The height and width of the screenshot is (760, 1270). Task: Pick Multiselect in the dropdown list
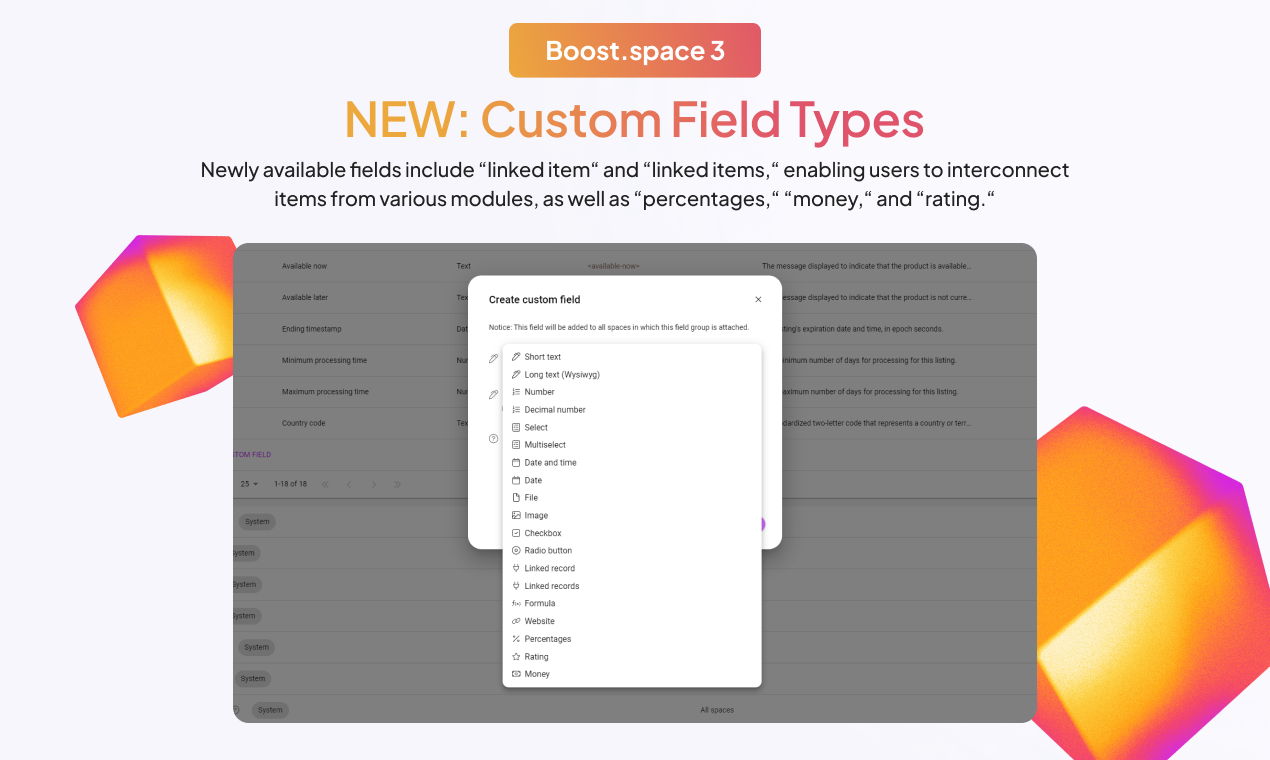coord(632,445)
